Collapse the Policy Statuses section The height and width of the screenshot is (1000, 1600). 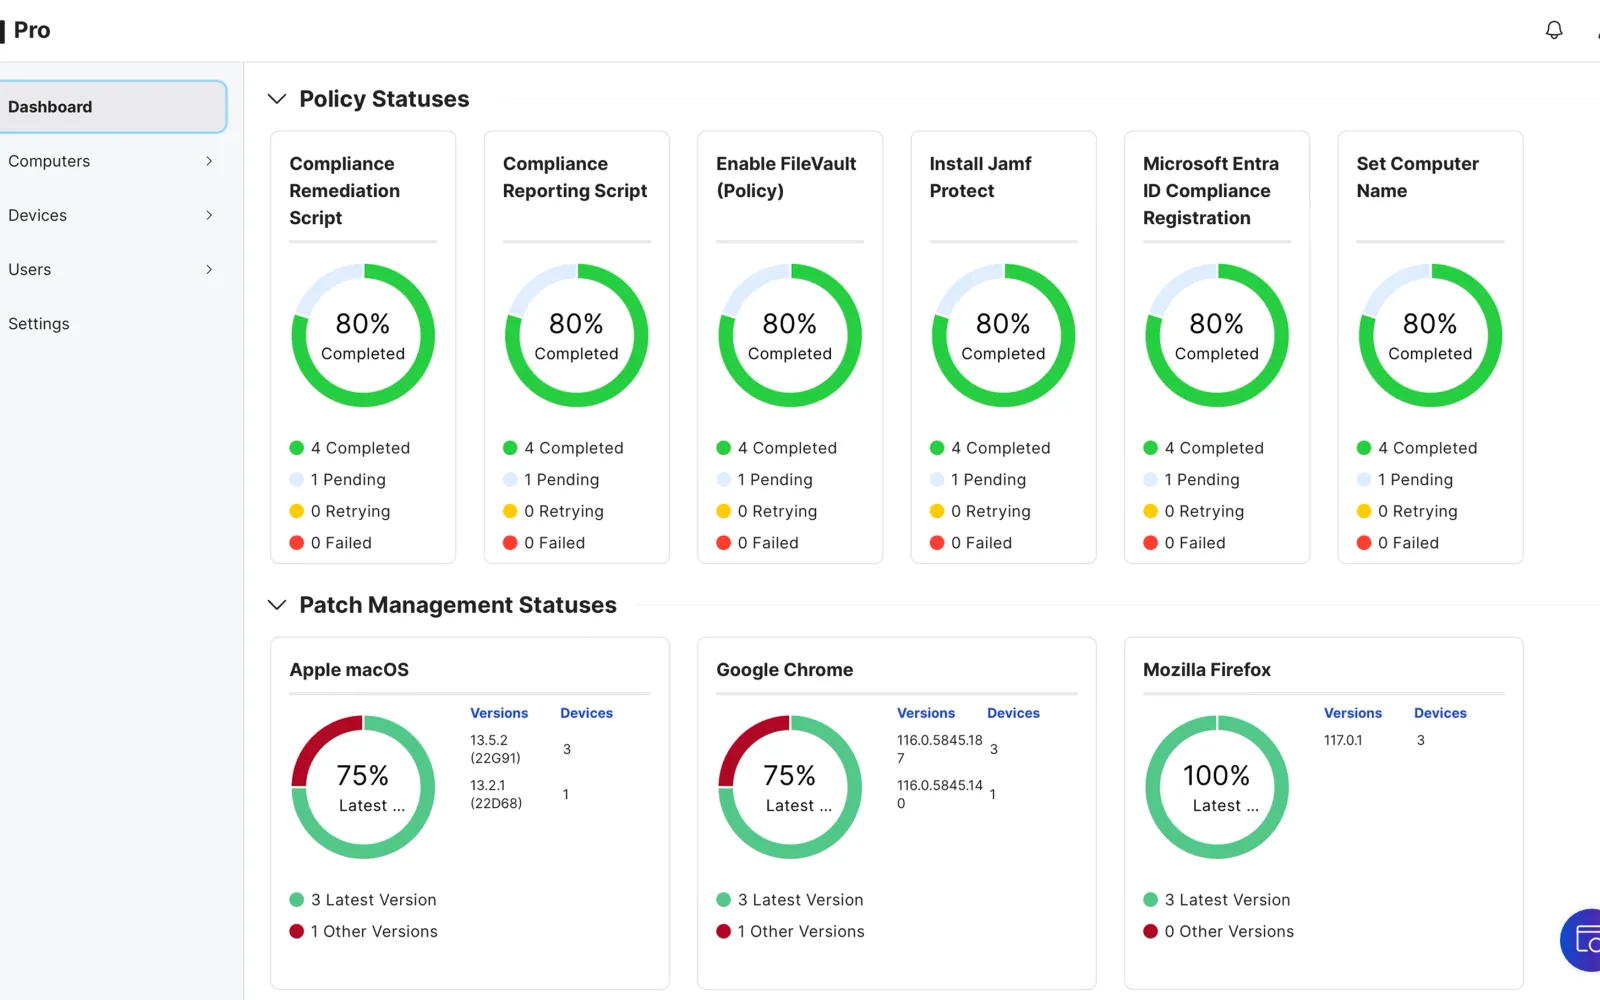tap(277, 99)
